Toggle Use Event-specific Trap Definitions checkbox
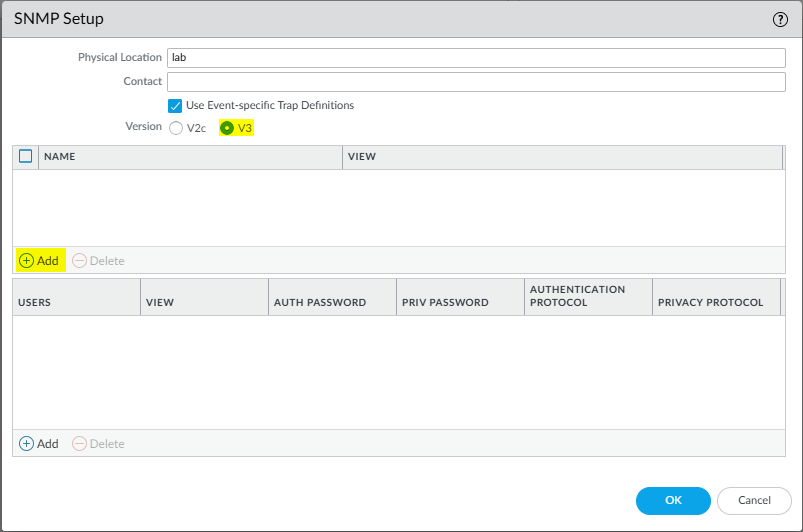The height and width of the screenshot is (532, 803). point(175,105)
